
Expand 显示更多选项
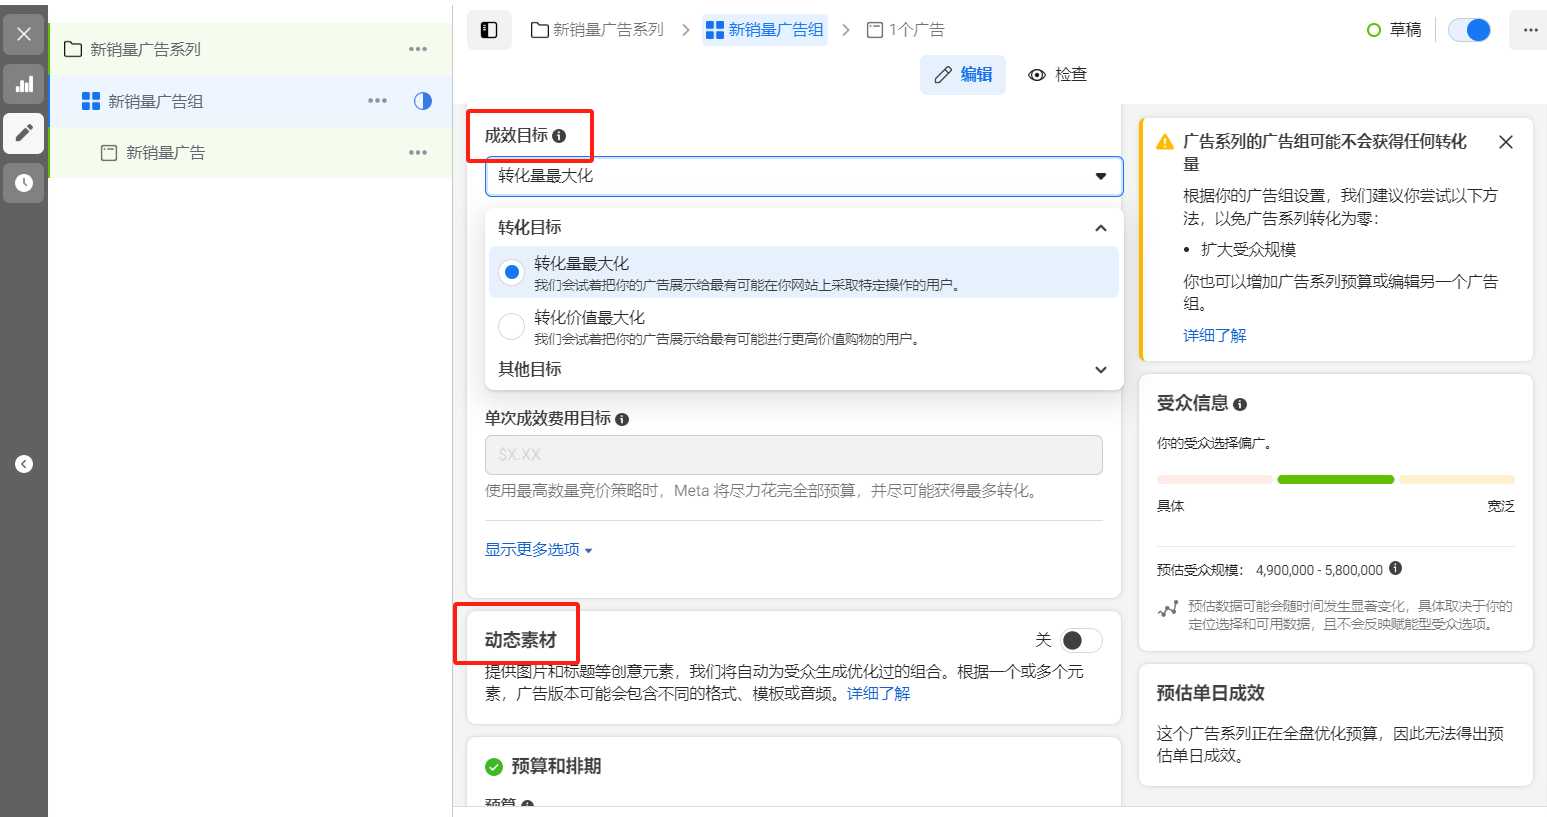tap(539, 550)
